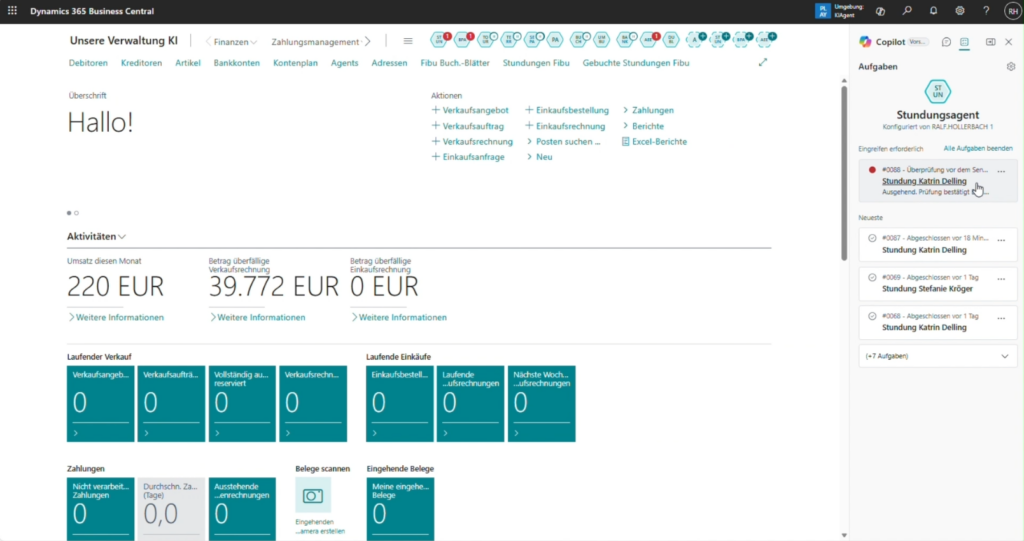Open Fibu Buch.-Blätter menu item
Viewport: 1024px width, 541px height.
pos(455,63)
